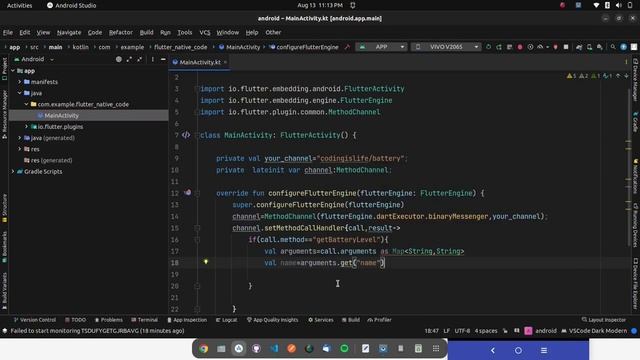Click the expand all icon in Project panel

[129, 59]
